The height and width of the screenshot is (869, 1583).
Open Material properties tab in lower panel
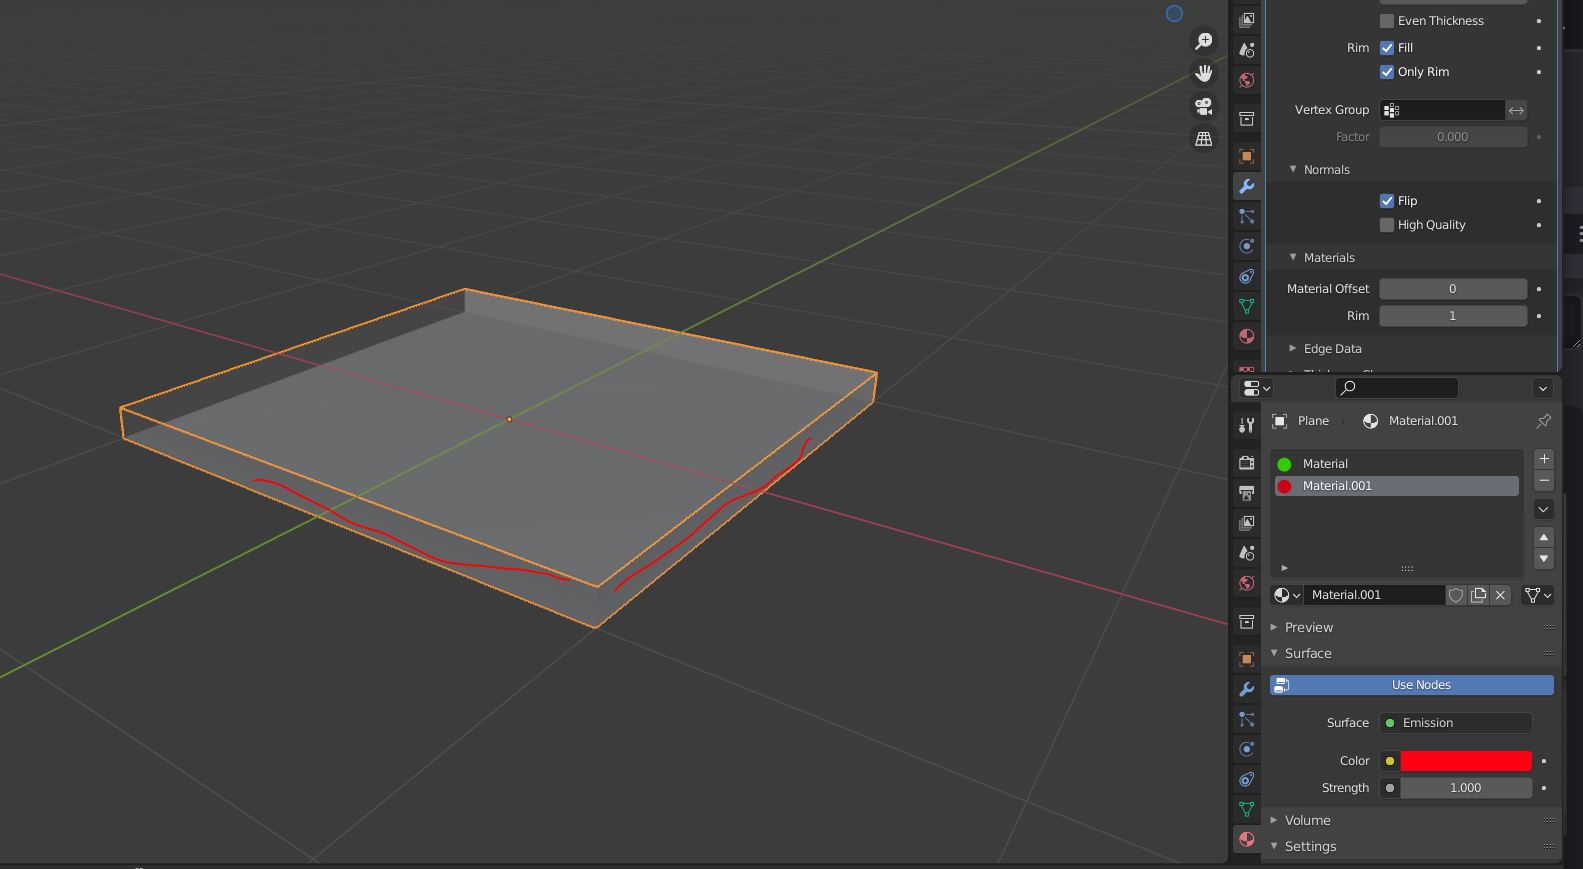[x=1246, y=839]
